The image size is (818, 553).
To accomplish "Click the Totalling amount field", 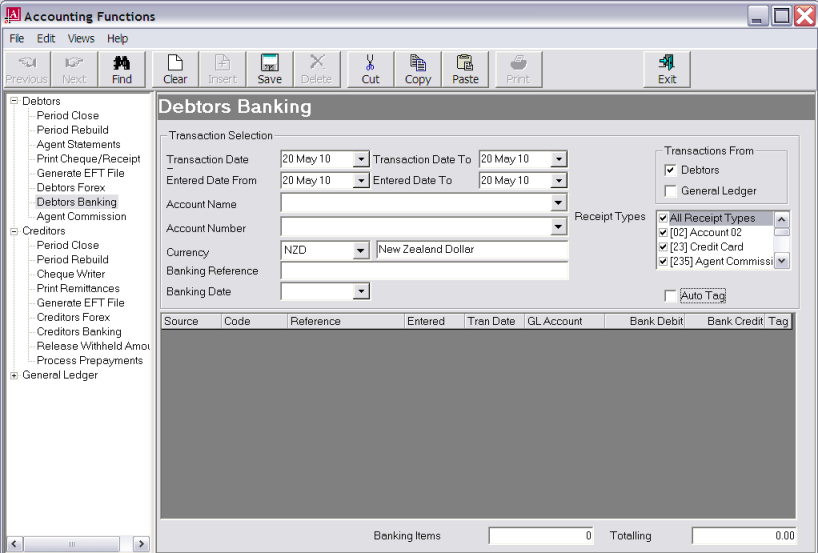I will click(744, 536).
